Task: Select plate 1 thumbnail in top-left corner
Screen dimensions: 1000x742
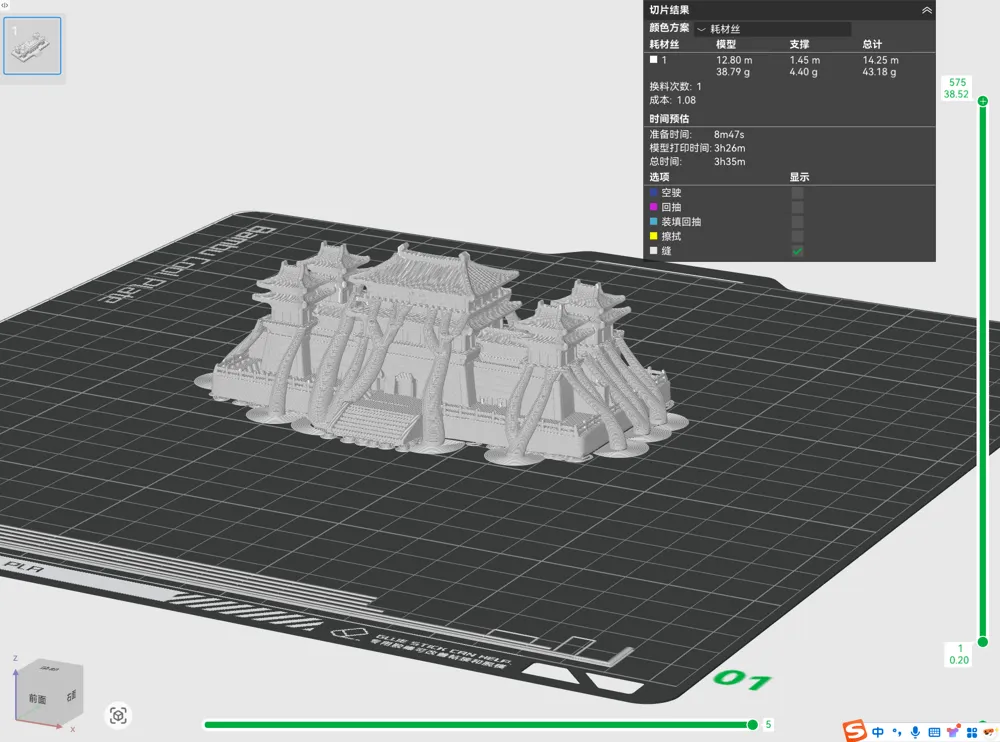Action: click(x=33, y=46)
